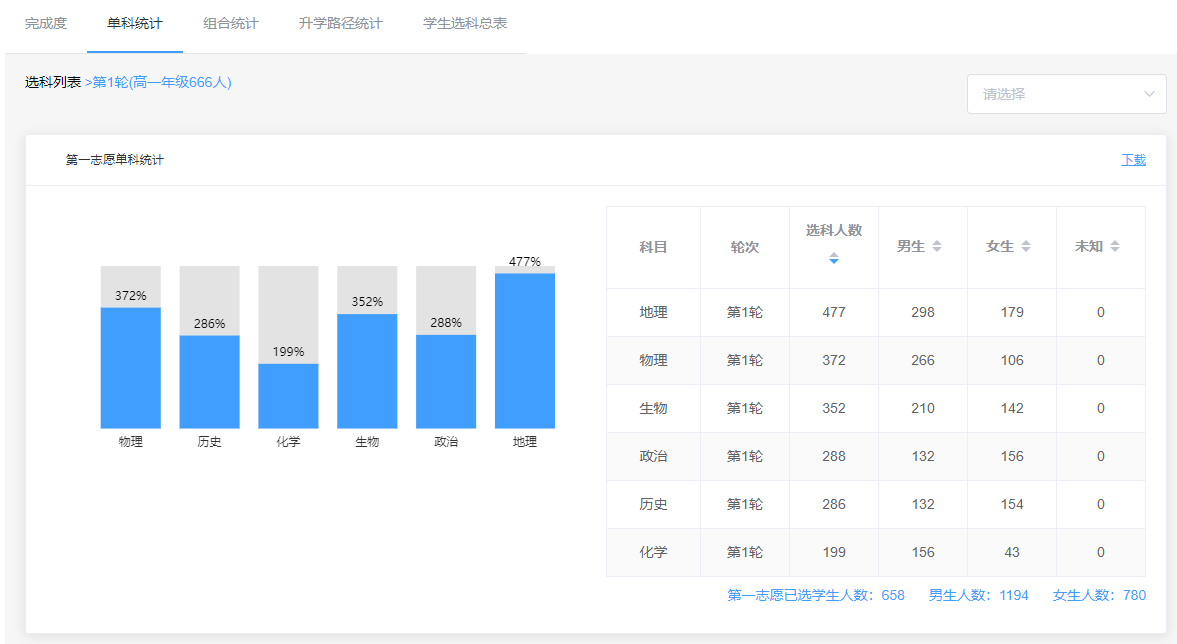Select 政治 cell in table
The image size is (1177, 644).
(653, 456)
